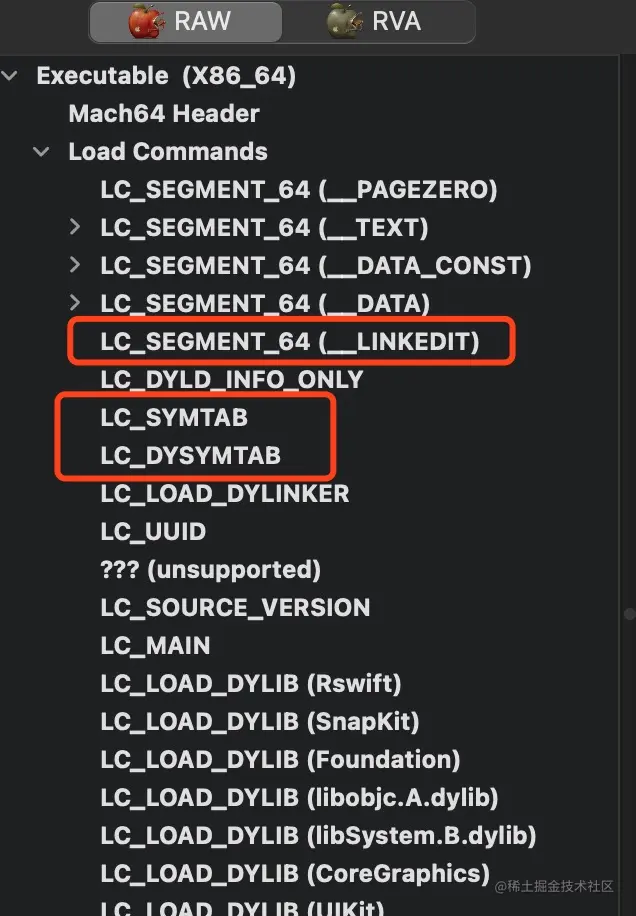Click the red apple RAW icon
Image resolution: width=636 pixels, height=916 pixels.
tap(146, 21)
